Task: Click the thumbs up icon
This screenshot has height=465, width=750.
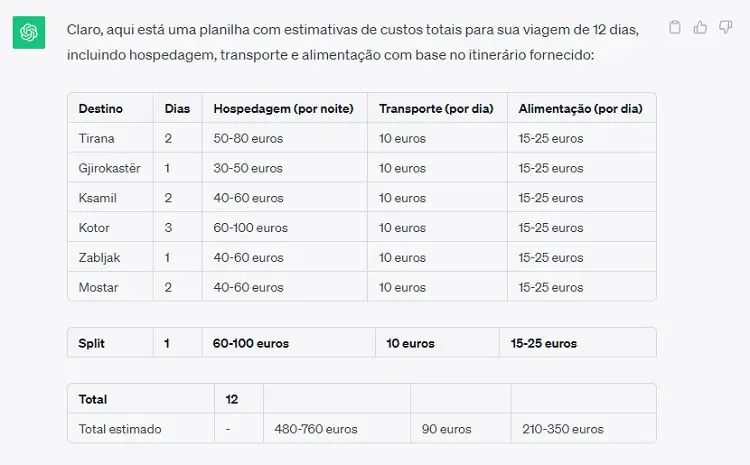Action: click(x=700, y=27)
